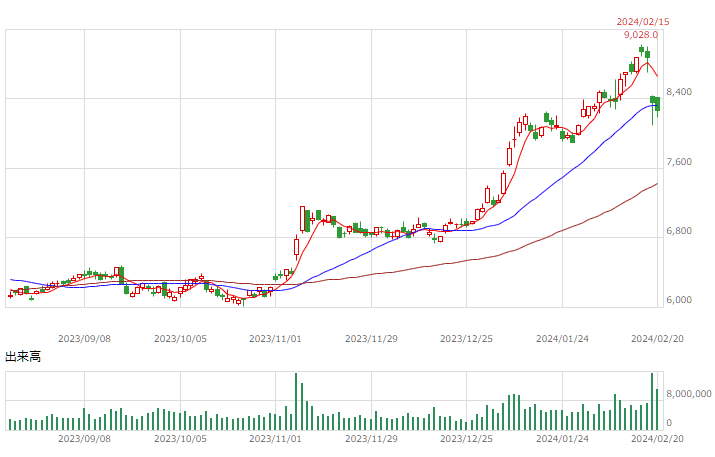The width and height of the screenshot is (715, 457).
Task: Click the 2023/11/29 date under price chart
Action: click(371, 339)
